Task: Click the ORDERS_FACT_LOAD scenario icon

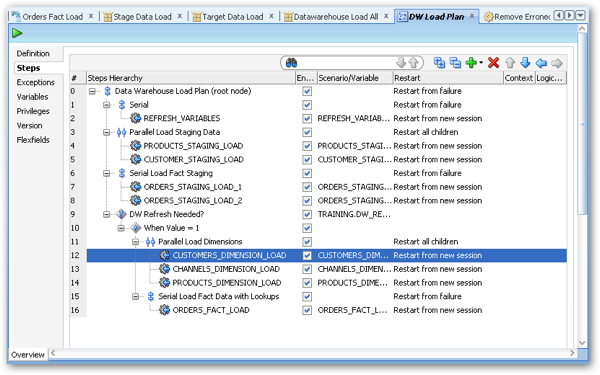Action: click(x=165, y=310)
